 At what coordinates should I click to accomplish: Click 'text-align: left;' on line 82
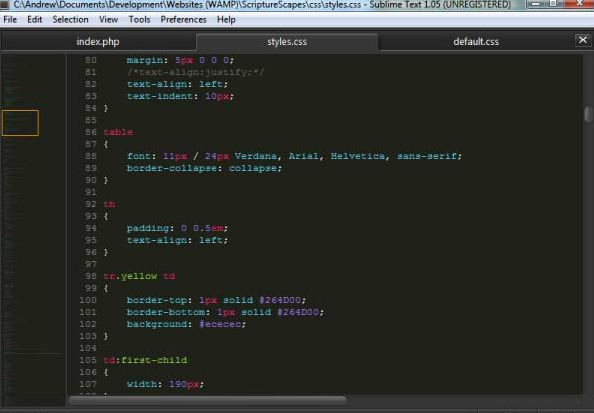click(x=177, y=84)
